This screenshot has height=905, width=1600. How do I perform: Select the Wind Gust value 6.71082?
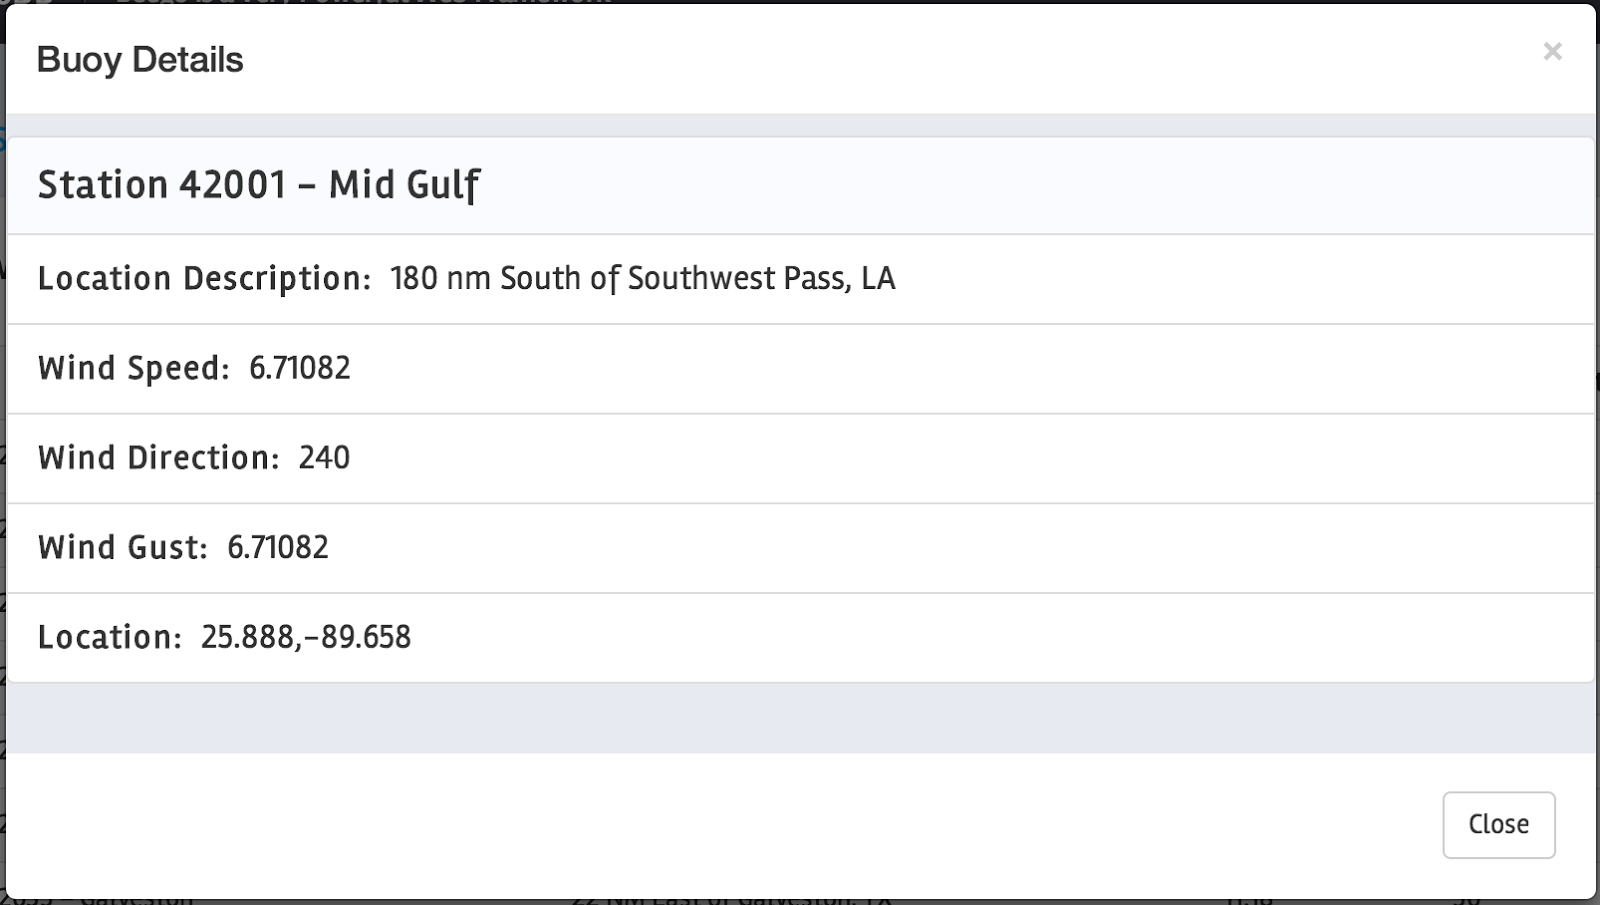(278, 547)
